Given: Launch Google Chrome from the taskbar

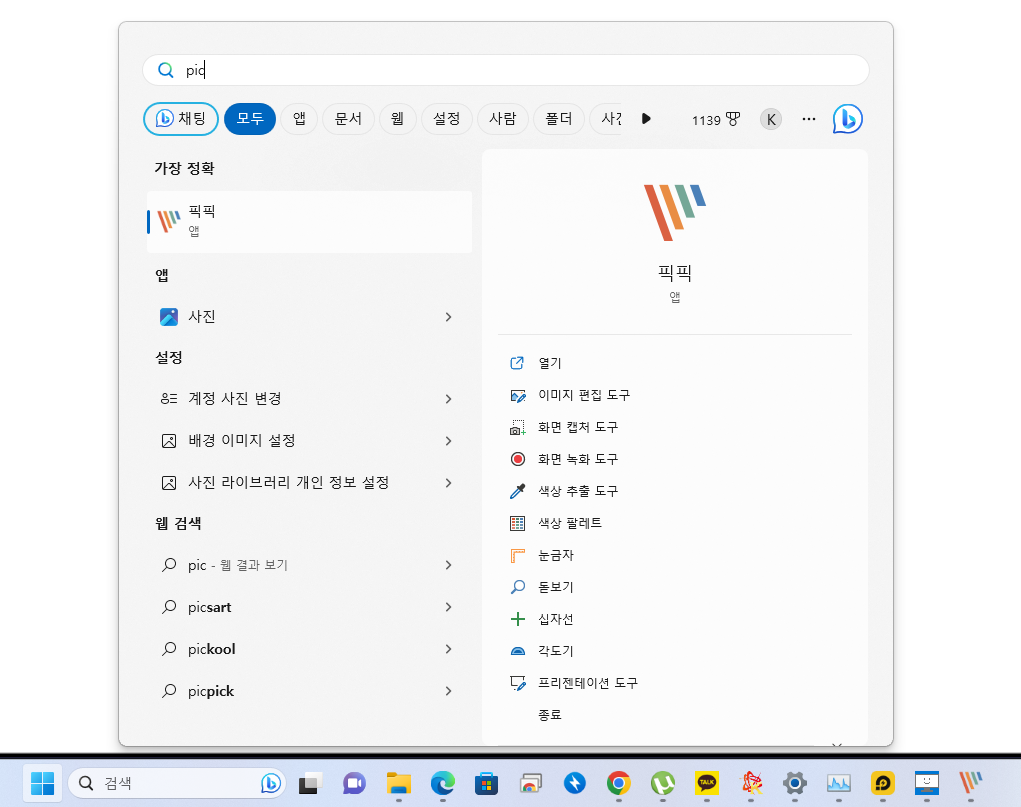Looking at the screenshot, I should point(619,783).
